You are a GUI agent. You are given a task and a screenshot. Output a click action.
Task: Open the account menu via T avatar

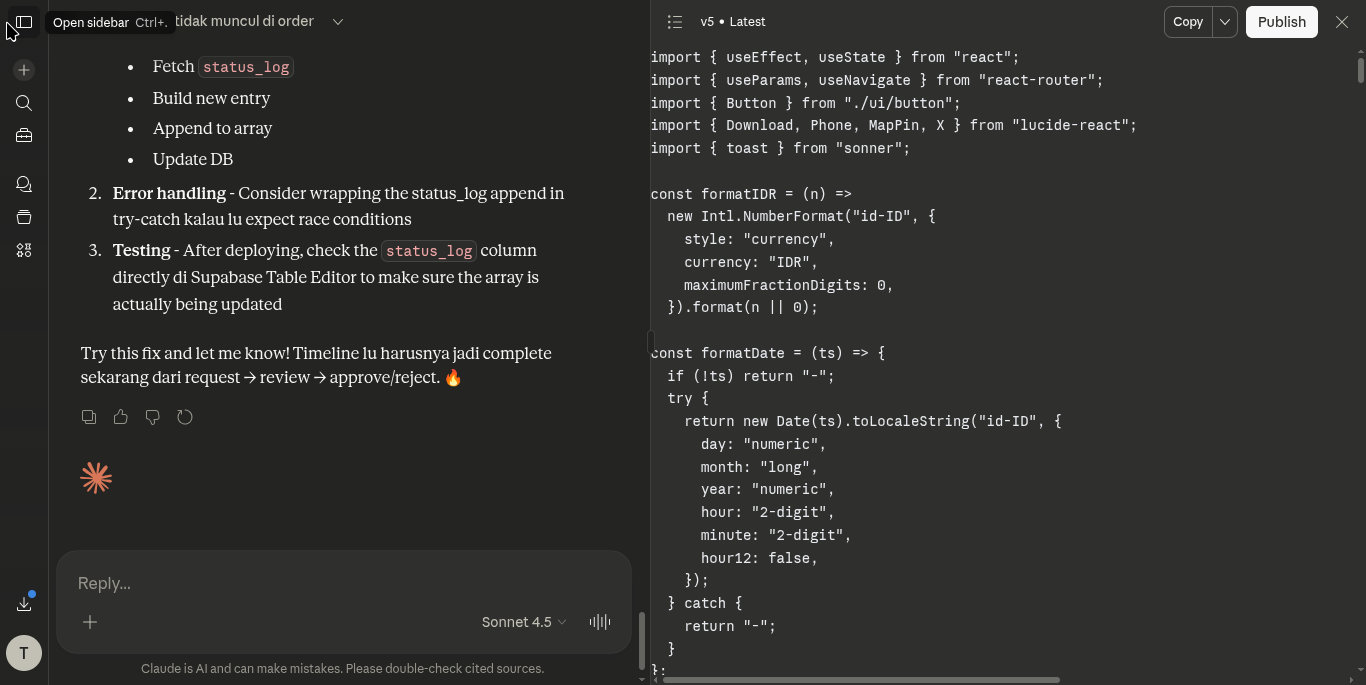[x=23, y=652]
